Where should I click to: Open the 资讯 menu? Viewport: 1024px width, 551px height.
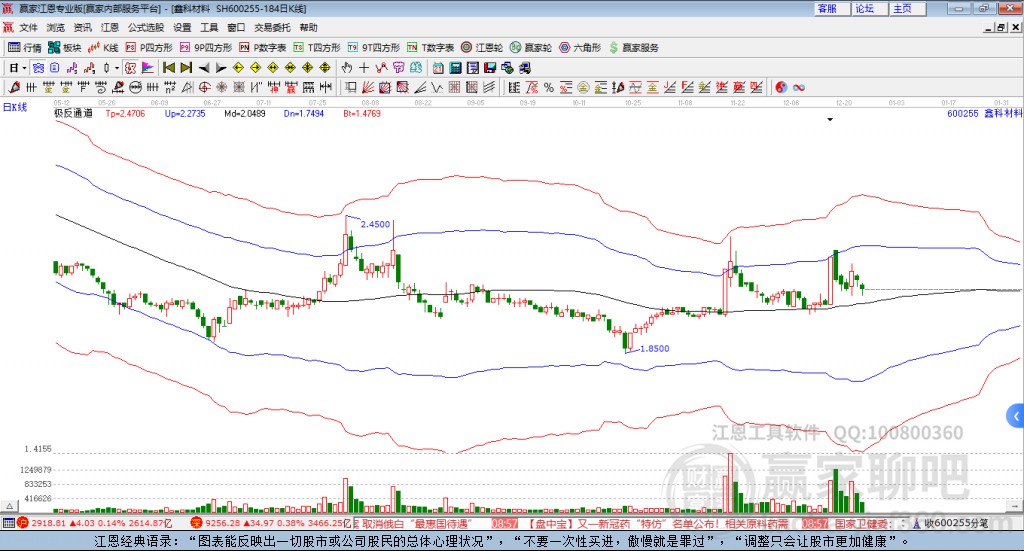(x=82, y=27)
